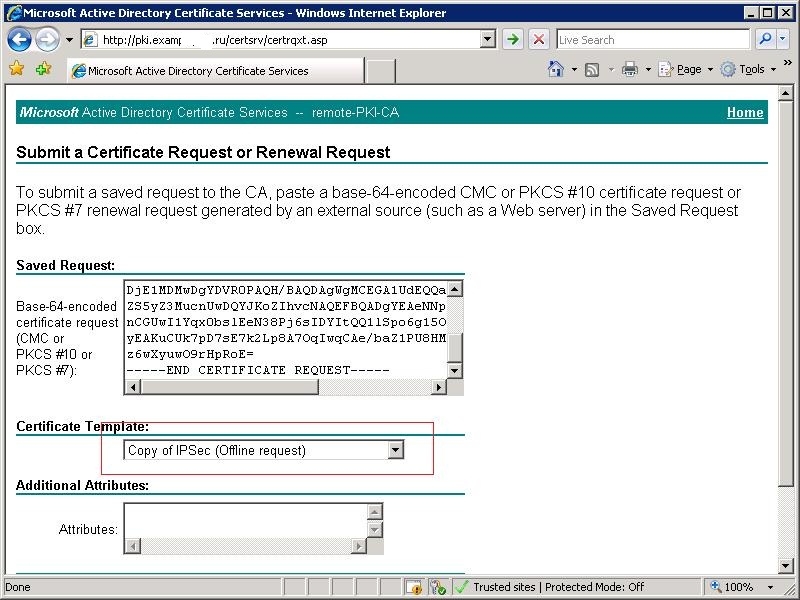Click Saved Request horizontal scroll left arrow

[x=133, y=387]
